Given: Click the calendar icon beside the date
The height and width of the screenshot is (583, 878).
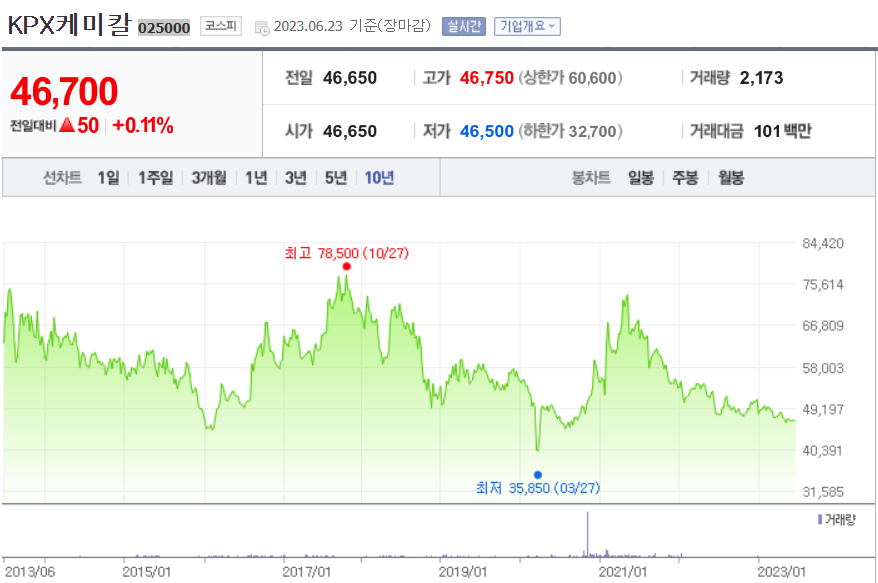Looking at the screenshot, I should point(262,28).
